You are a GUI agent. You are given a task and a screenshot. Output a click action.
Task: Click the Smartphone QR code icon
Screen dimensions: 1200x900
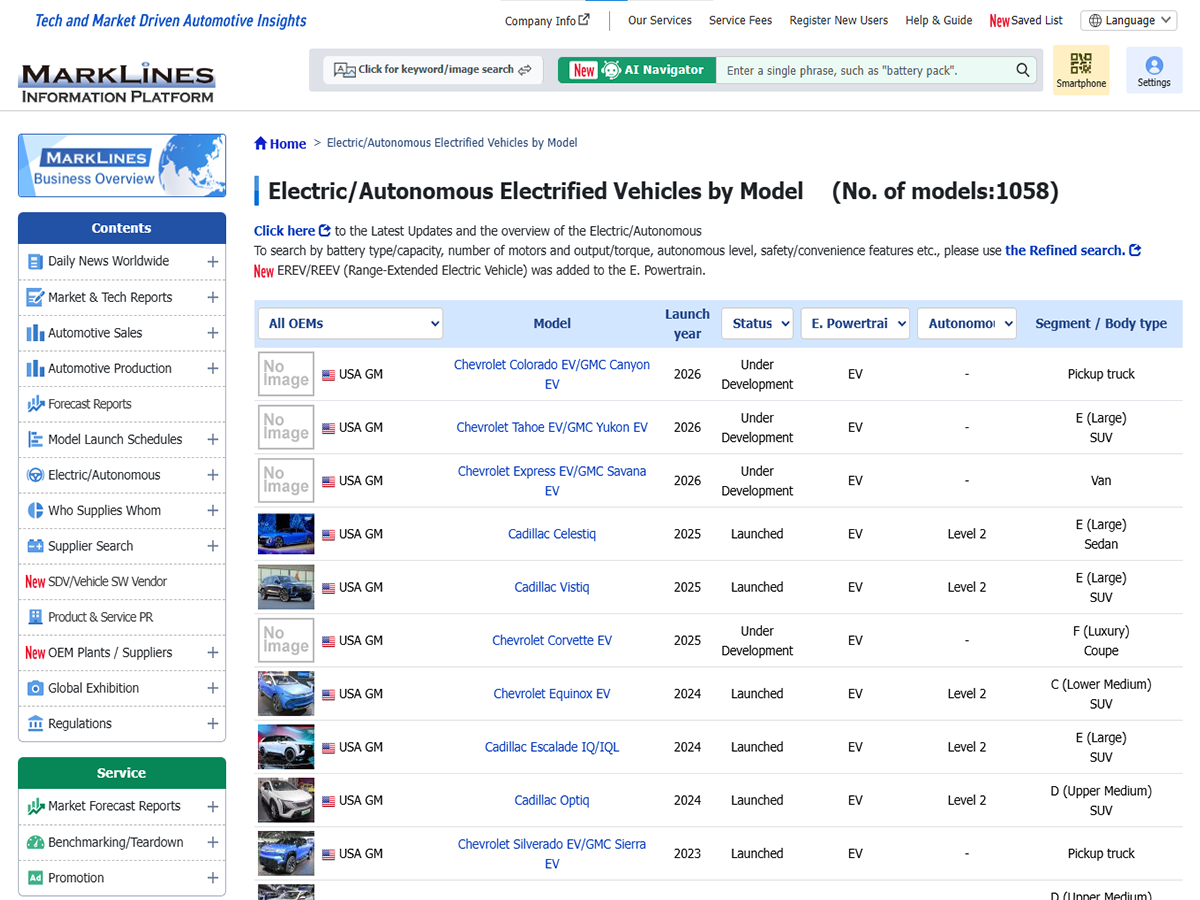(1081, 65)
